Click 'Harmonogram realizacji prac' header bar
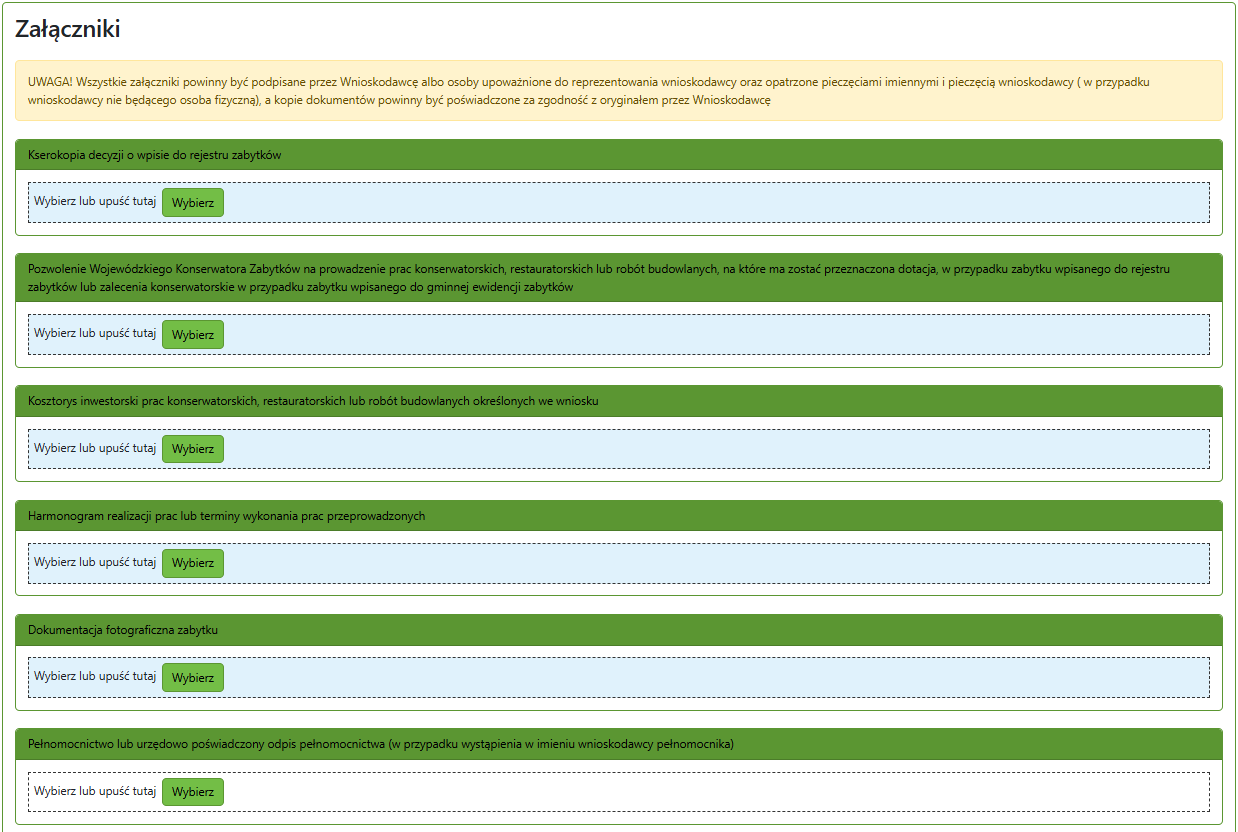This screenshot has height=832, width=1238. [227, 516]
